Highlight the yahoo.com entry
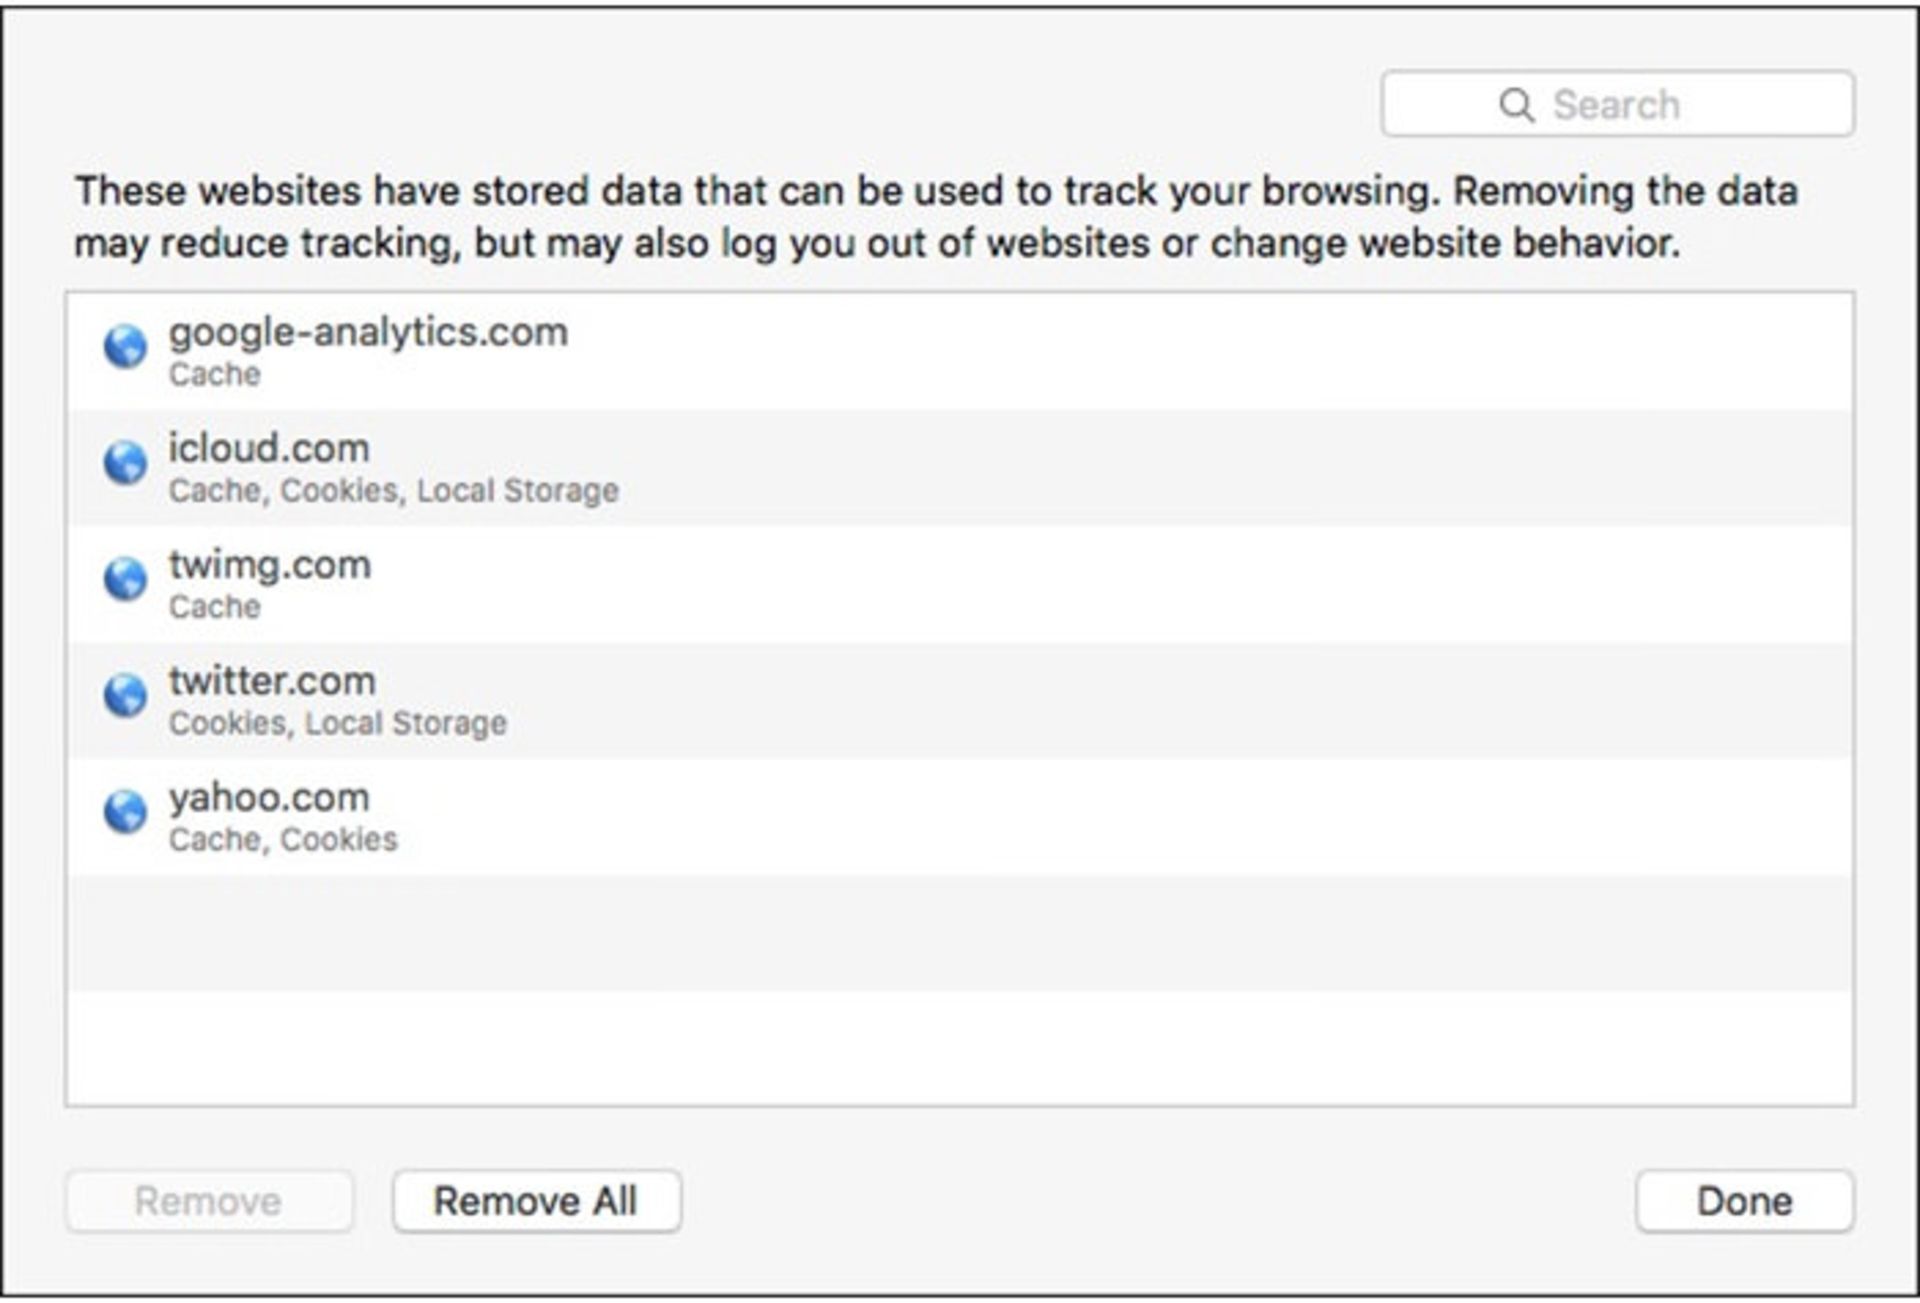Image resolution: width=1920 pixels, height=1303 pixels. 269,798
